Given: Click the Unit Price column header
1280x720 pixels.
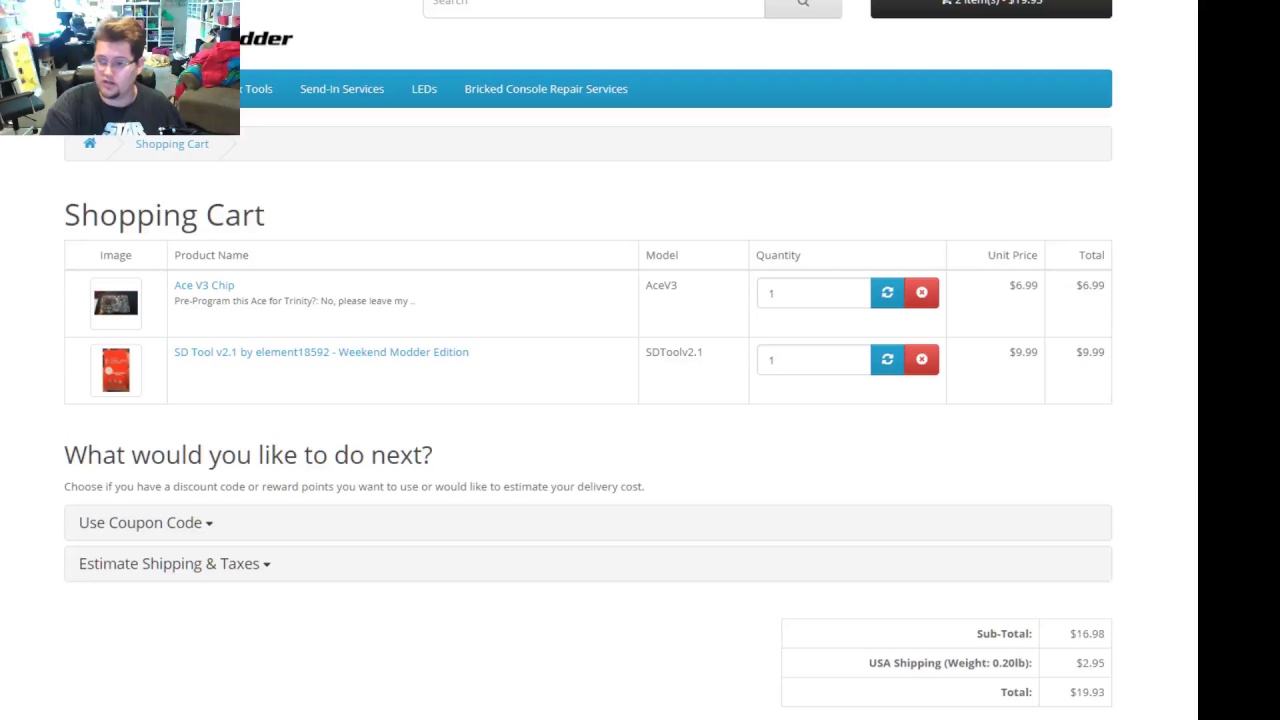Looking at the screenshot, I should pos(1012,255).
